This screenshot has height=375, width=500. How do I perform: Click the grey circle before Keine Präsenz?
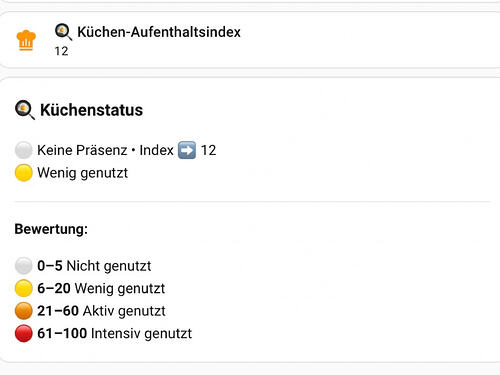coord(24,150)
